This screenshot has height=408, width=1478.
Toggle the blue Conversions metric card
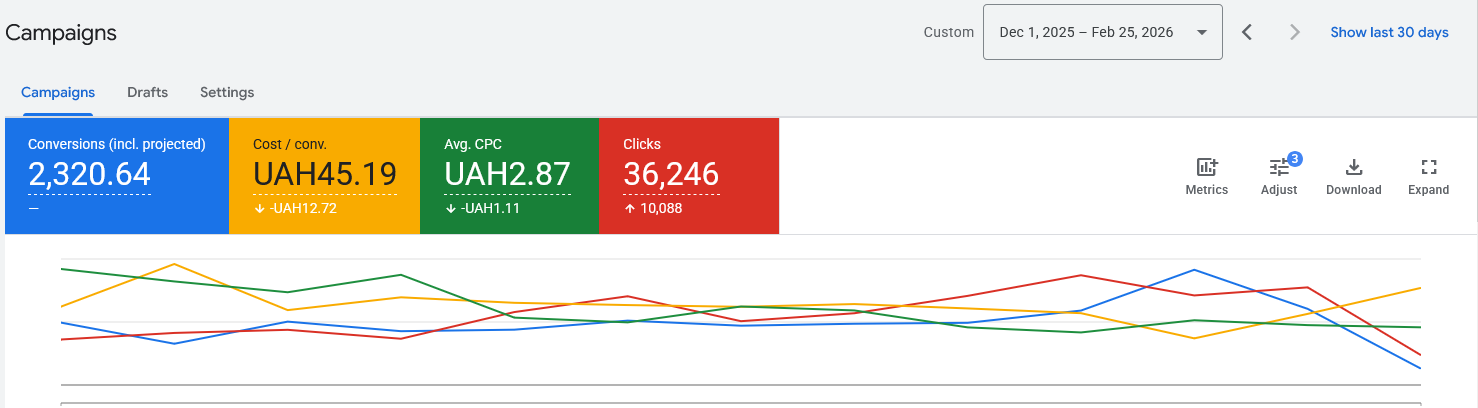116,175
